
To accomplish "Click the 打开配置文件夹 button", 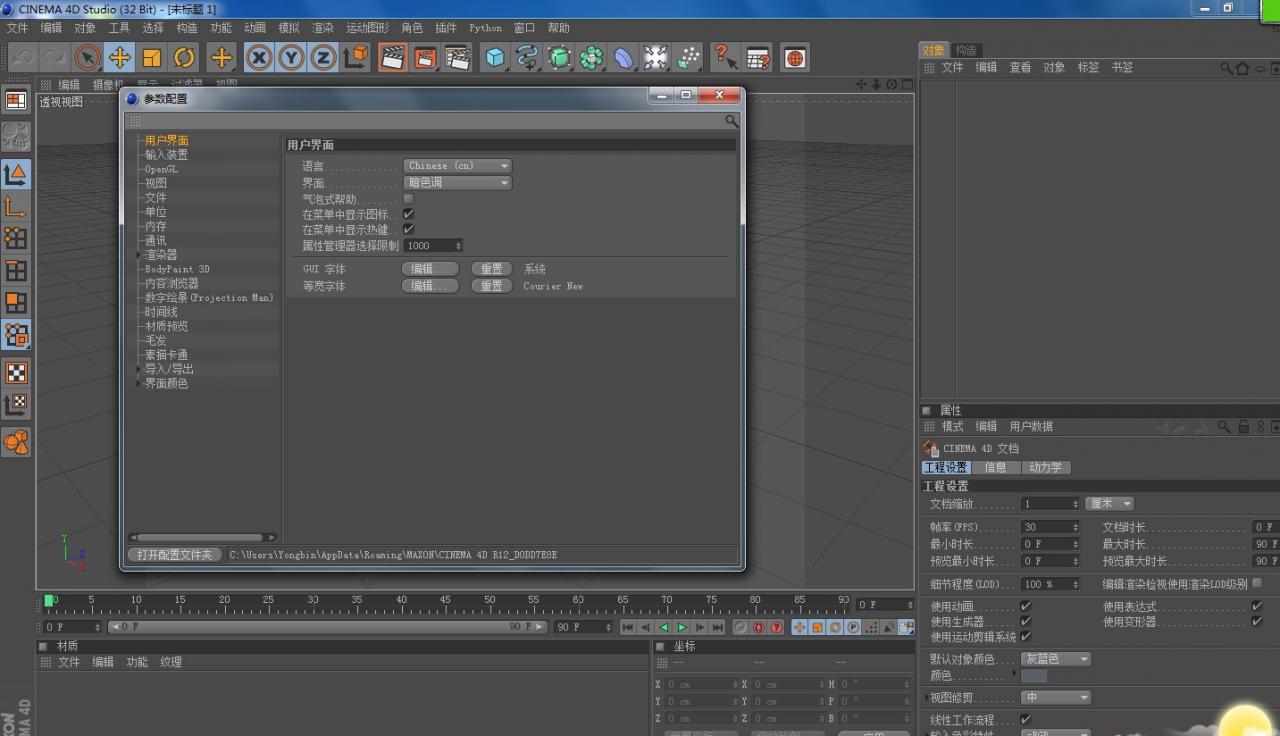I will pyautogui.click(x=175, y=555).
